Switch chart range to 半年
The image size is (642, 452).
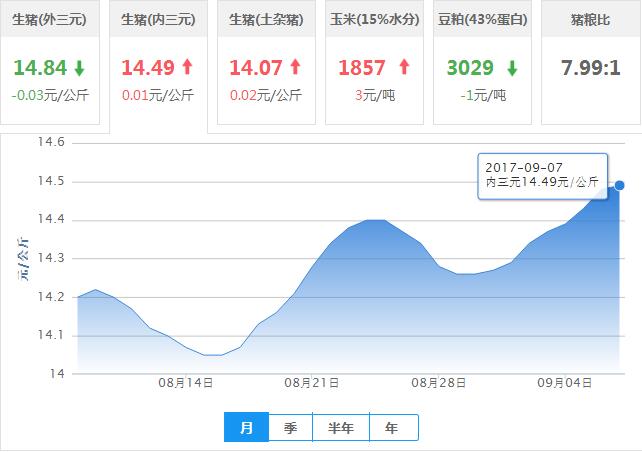(341, 427)
